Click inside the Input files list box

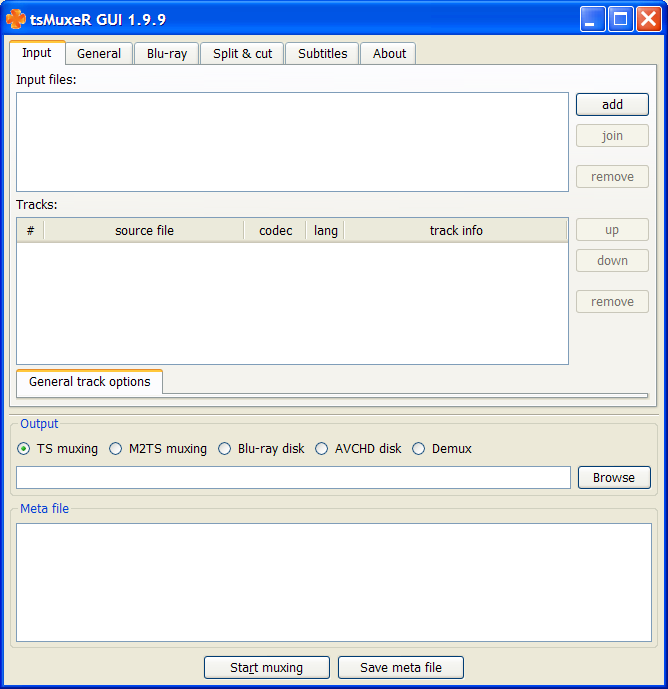coord(292,142)
